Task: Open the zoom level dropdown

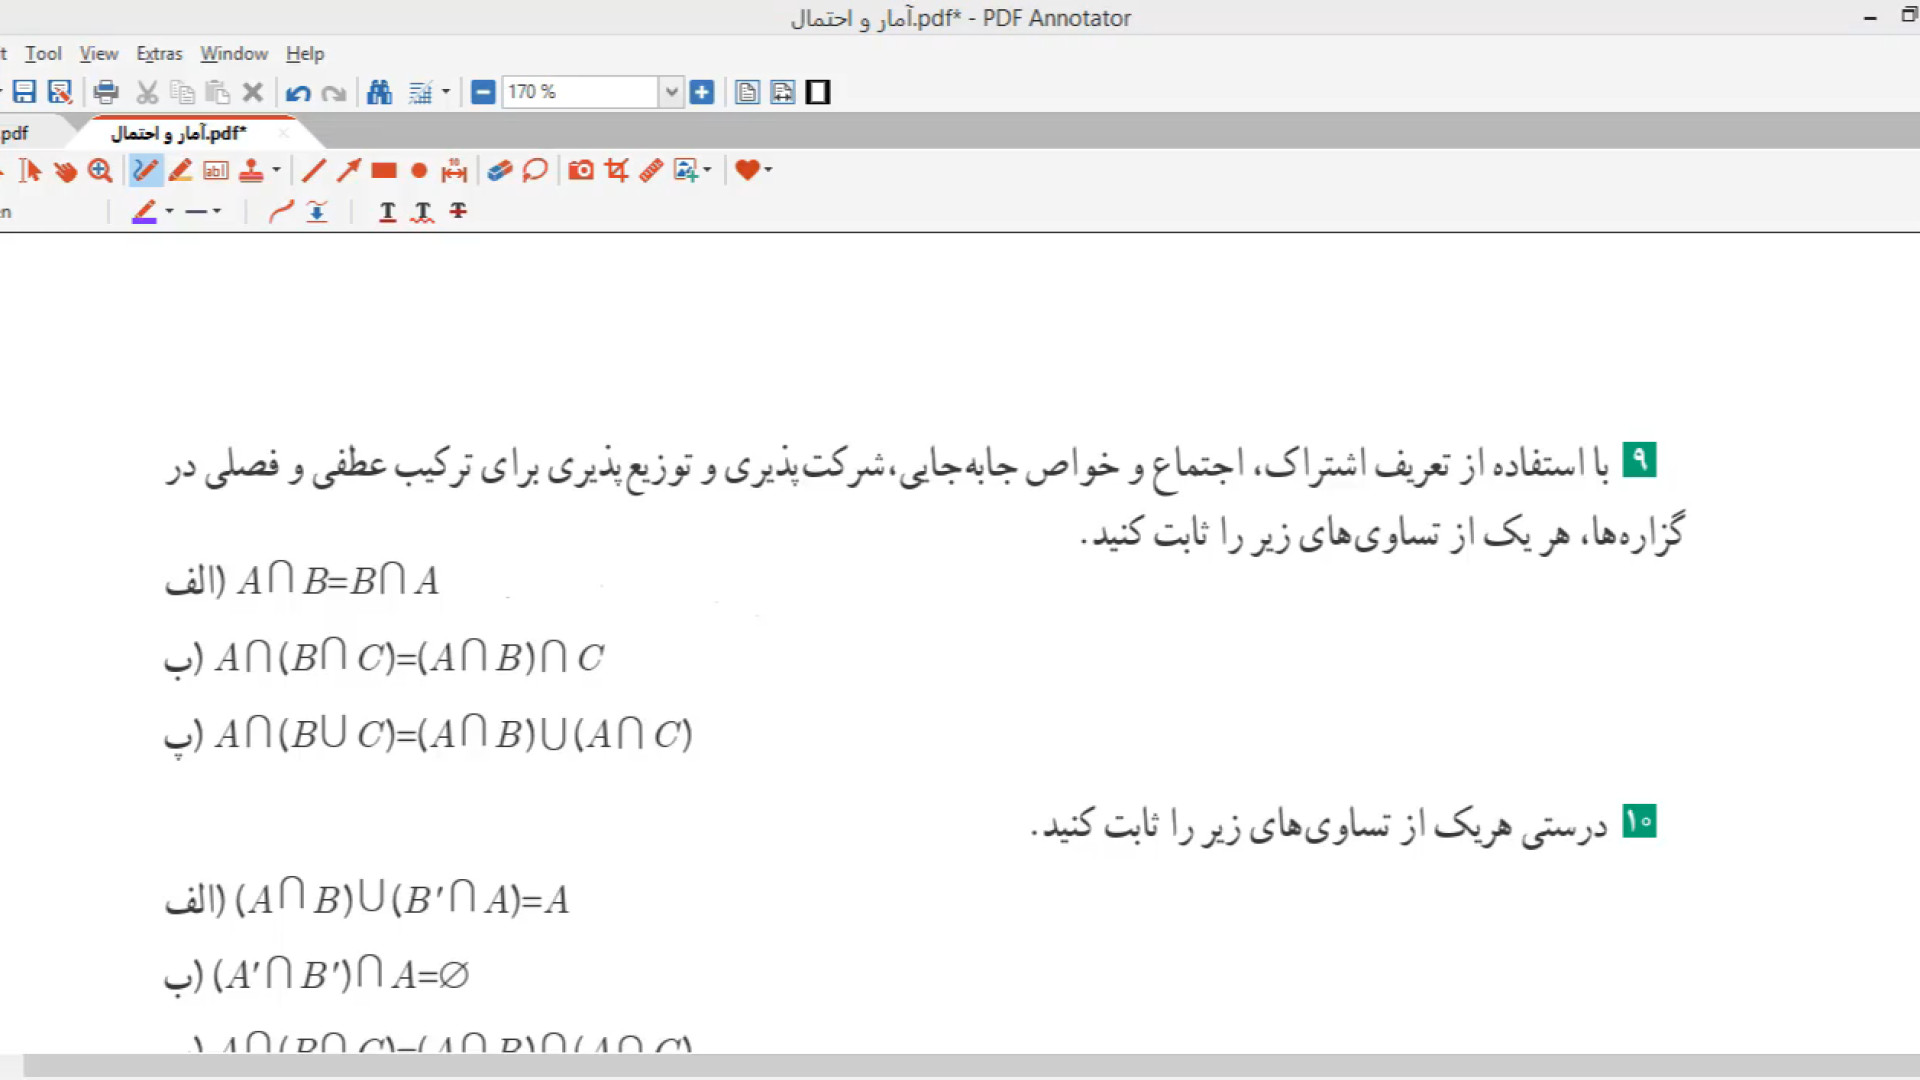Action: (x=671, y=93)
